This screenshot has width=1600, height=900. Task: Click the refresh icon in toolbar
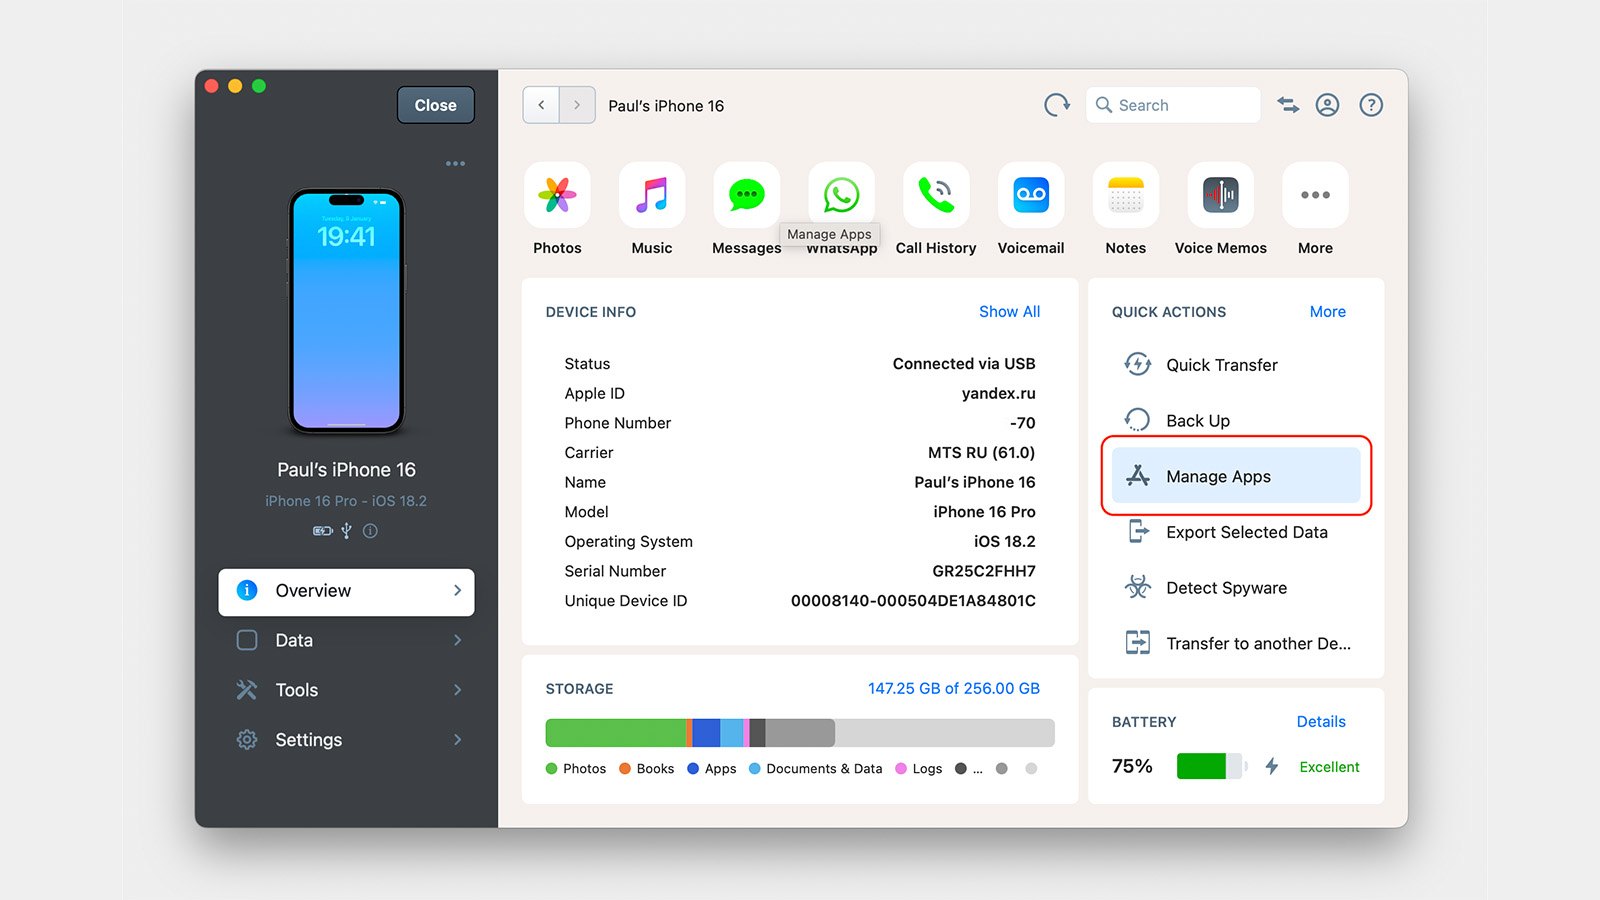pyautogui.click(x=1057, y=105)
